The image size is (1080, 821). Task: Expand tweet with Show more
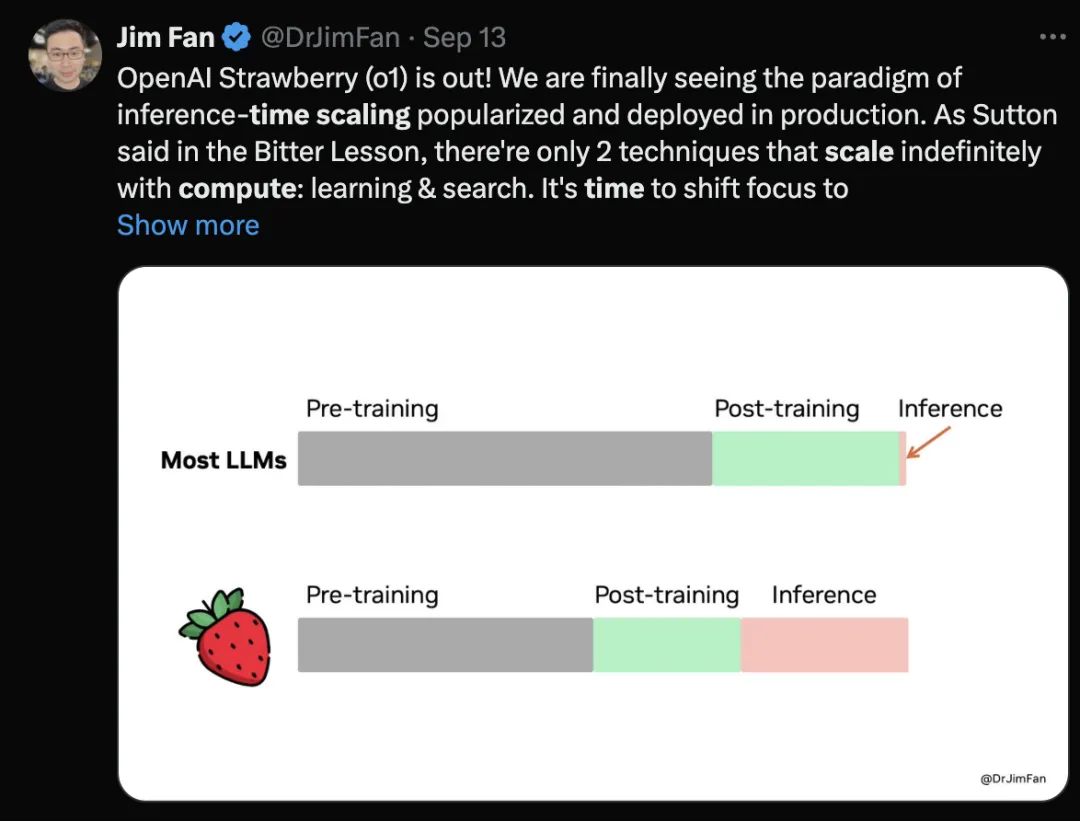(x=188, y=225)
